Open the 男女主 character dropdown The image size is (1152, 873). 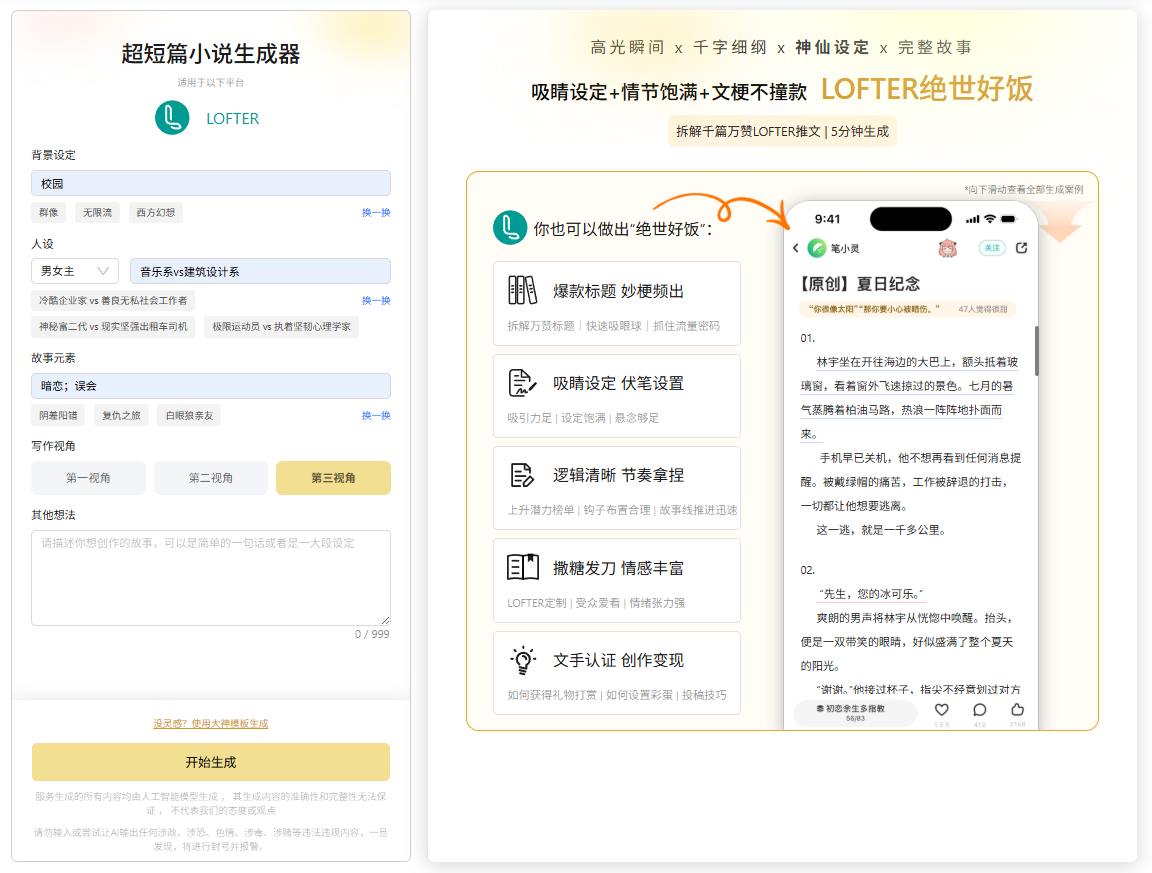pos(75,271)
